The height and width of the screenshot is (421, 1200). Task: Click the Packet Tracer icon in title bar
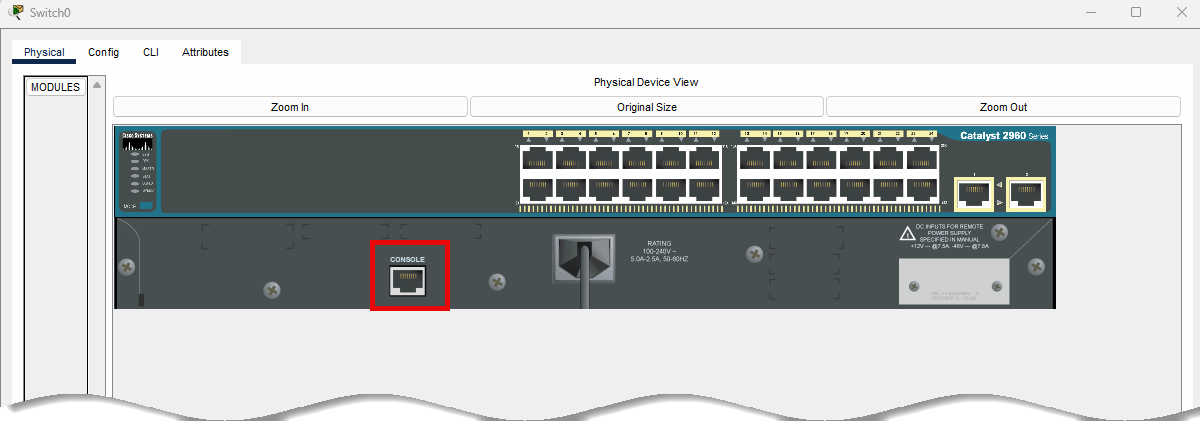pyautogui.click(x=16, y=12)
